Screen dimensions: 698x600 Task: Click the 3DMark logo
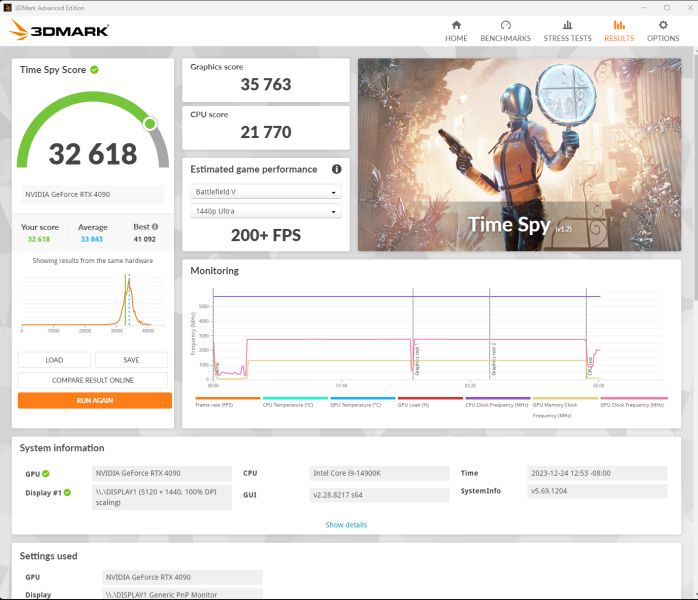(60, 31)
